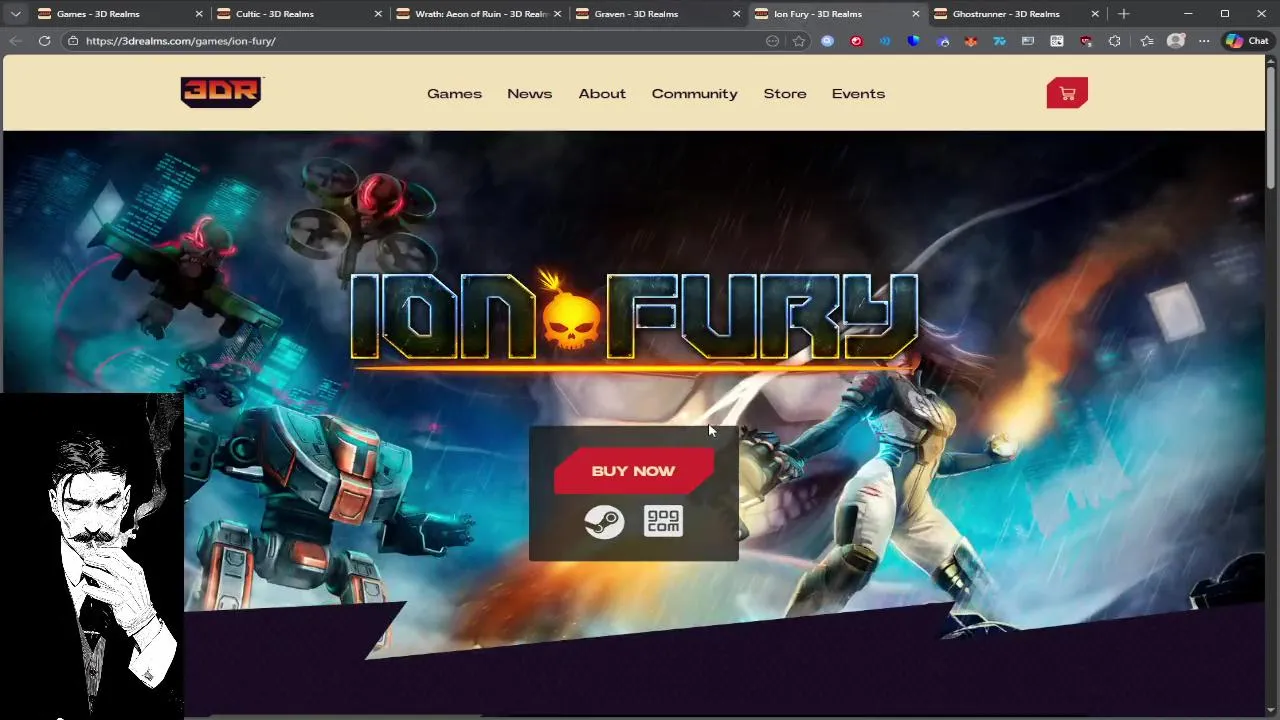Open the News menu item
The image size is (1280, 720).
529,94
